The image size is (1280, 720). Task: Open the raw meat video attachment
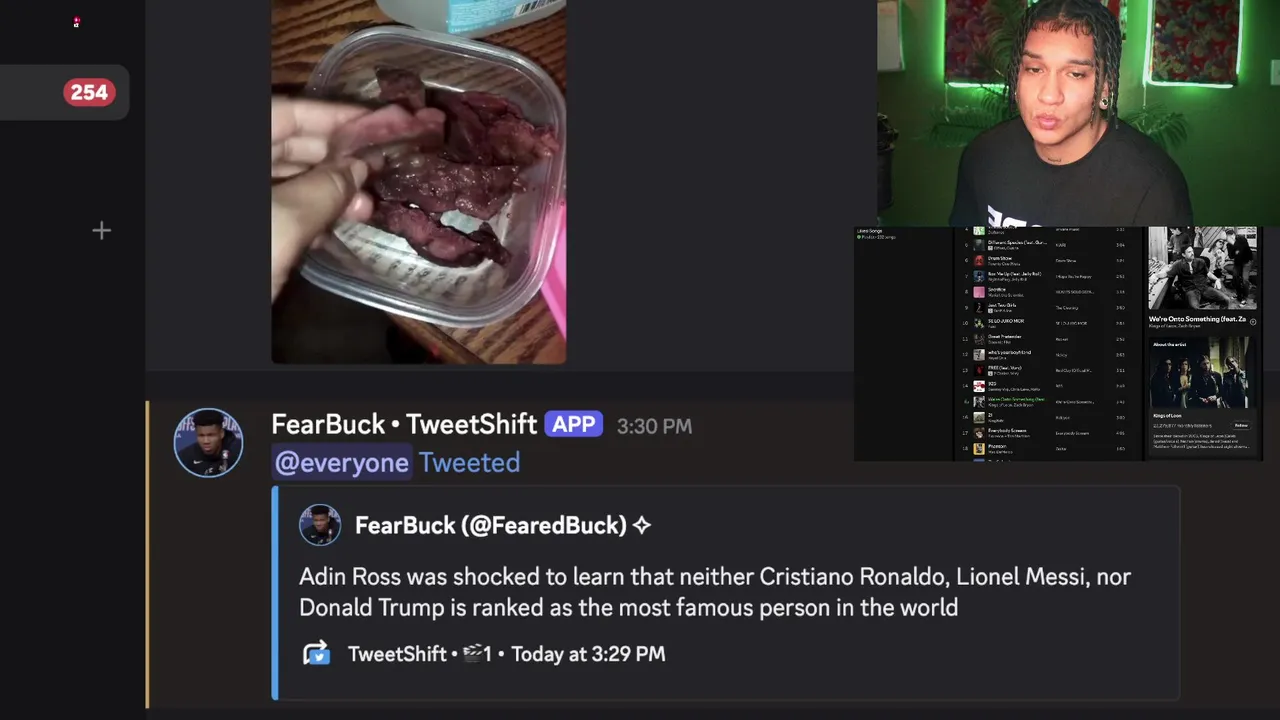click(x=418, y=181)
